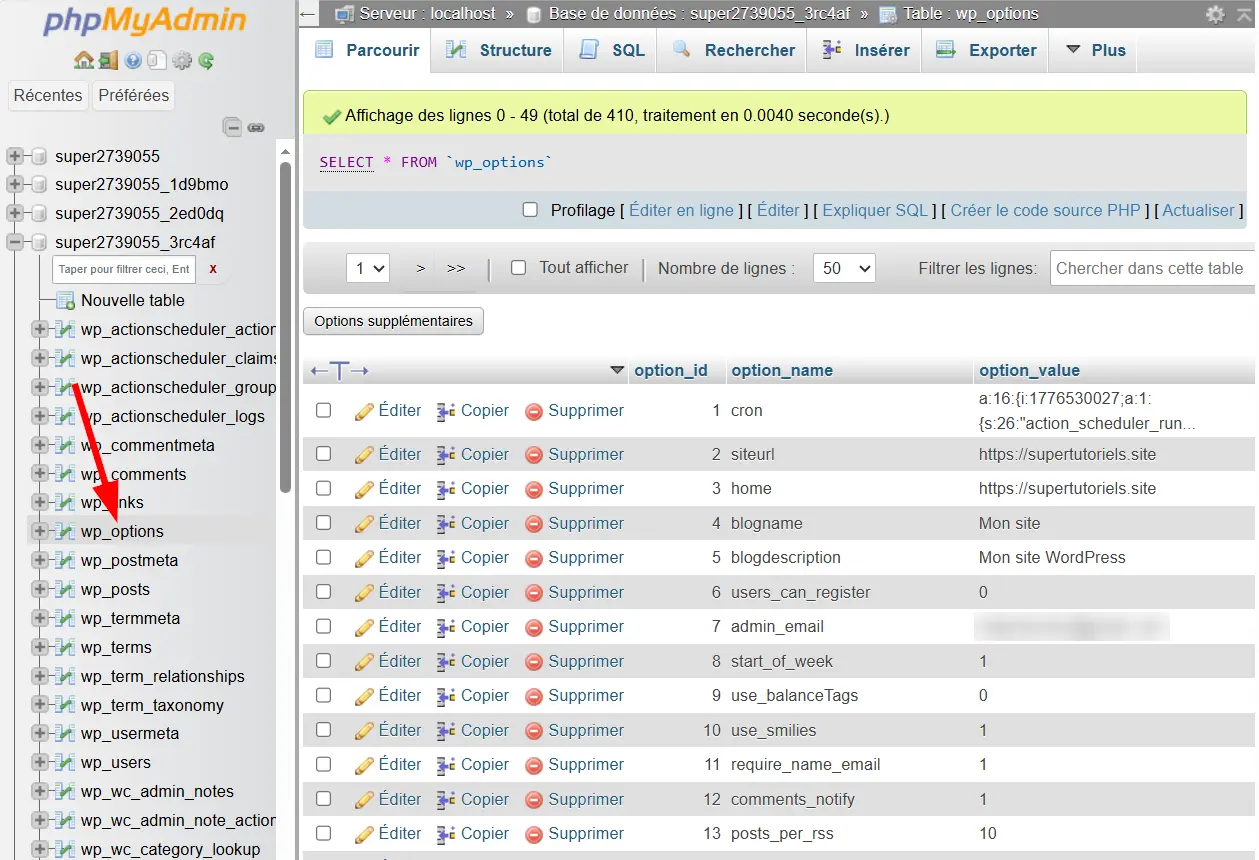Click delete icon in admin_email row
Screen dimensions: 1259x860
(x=534, y=627)
